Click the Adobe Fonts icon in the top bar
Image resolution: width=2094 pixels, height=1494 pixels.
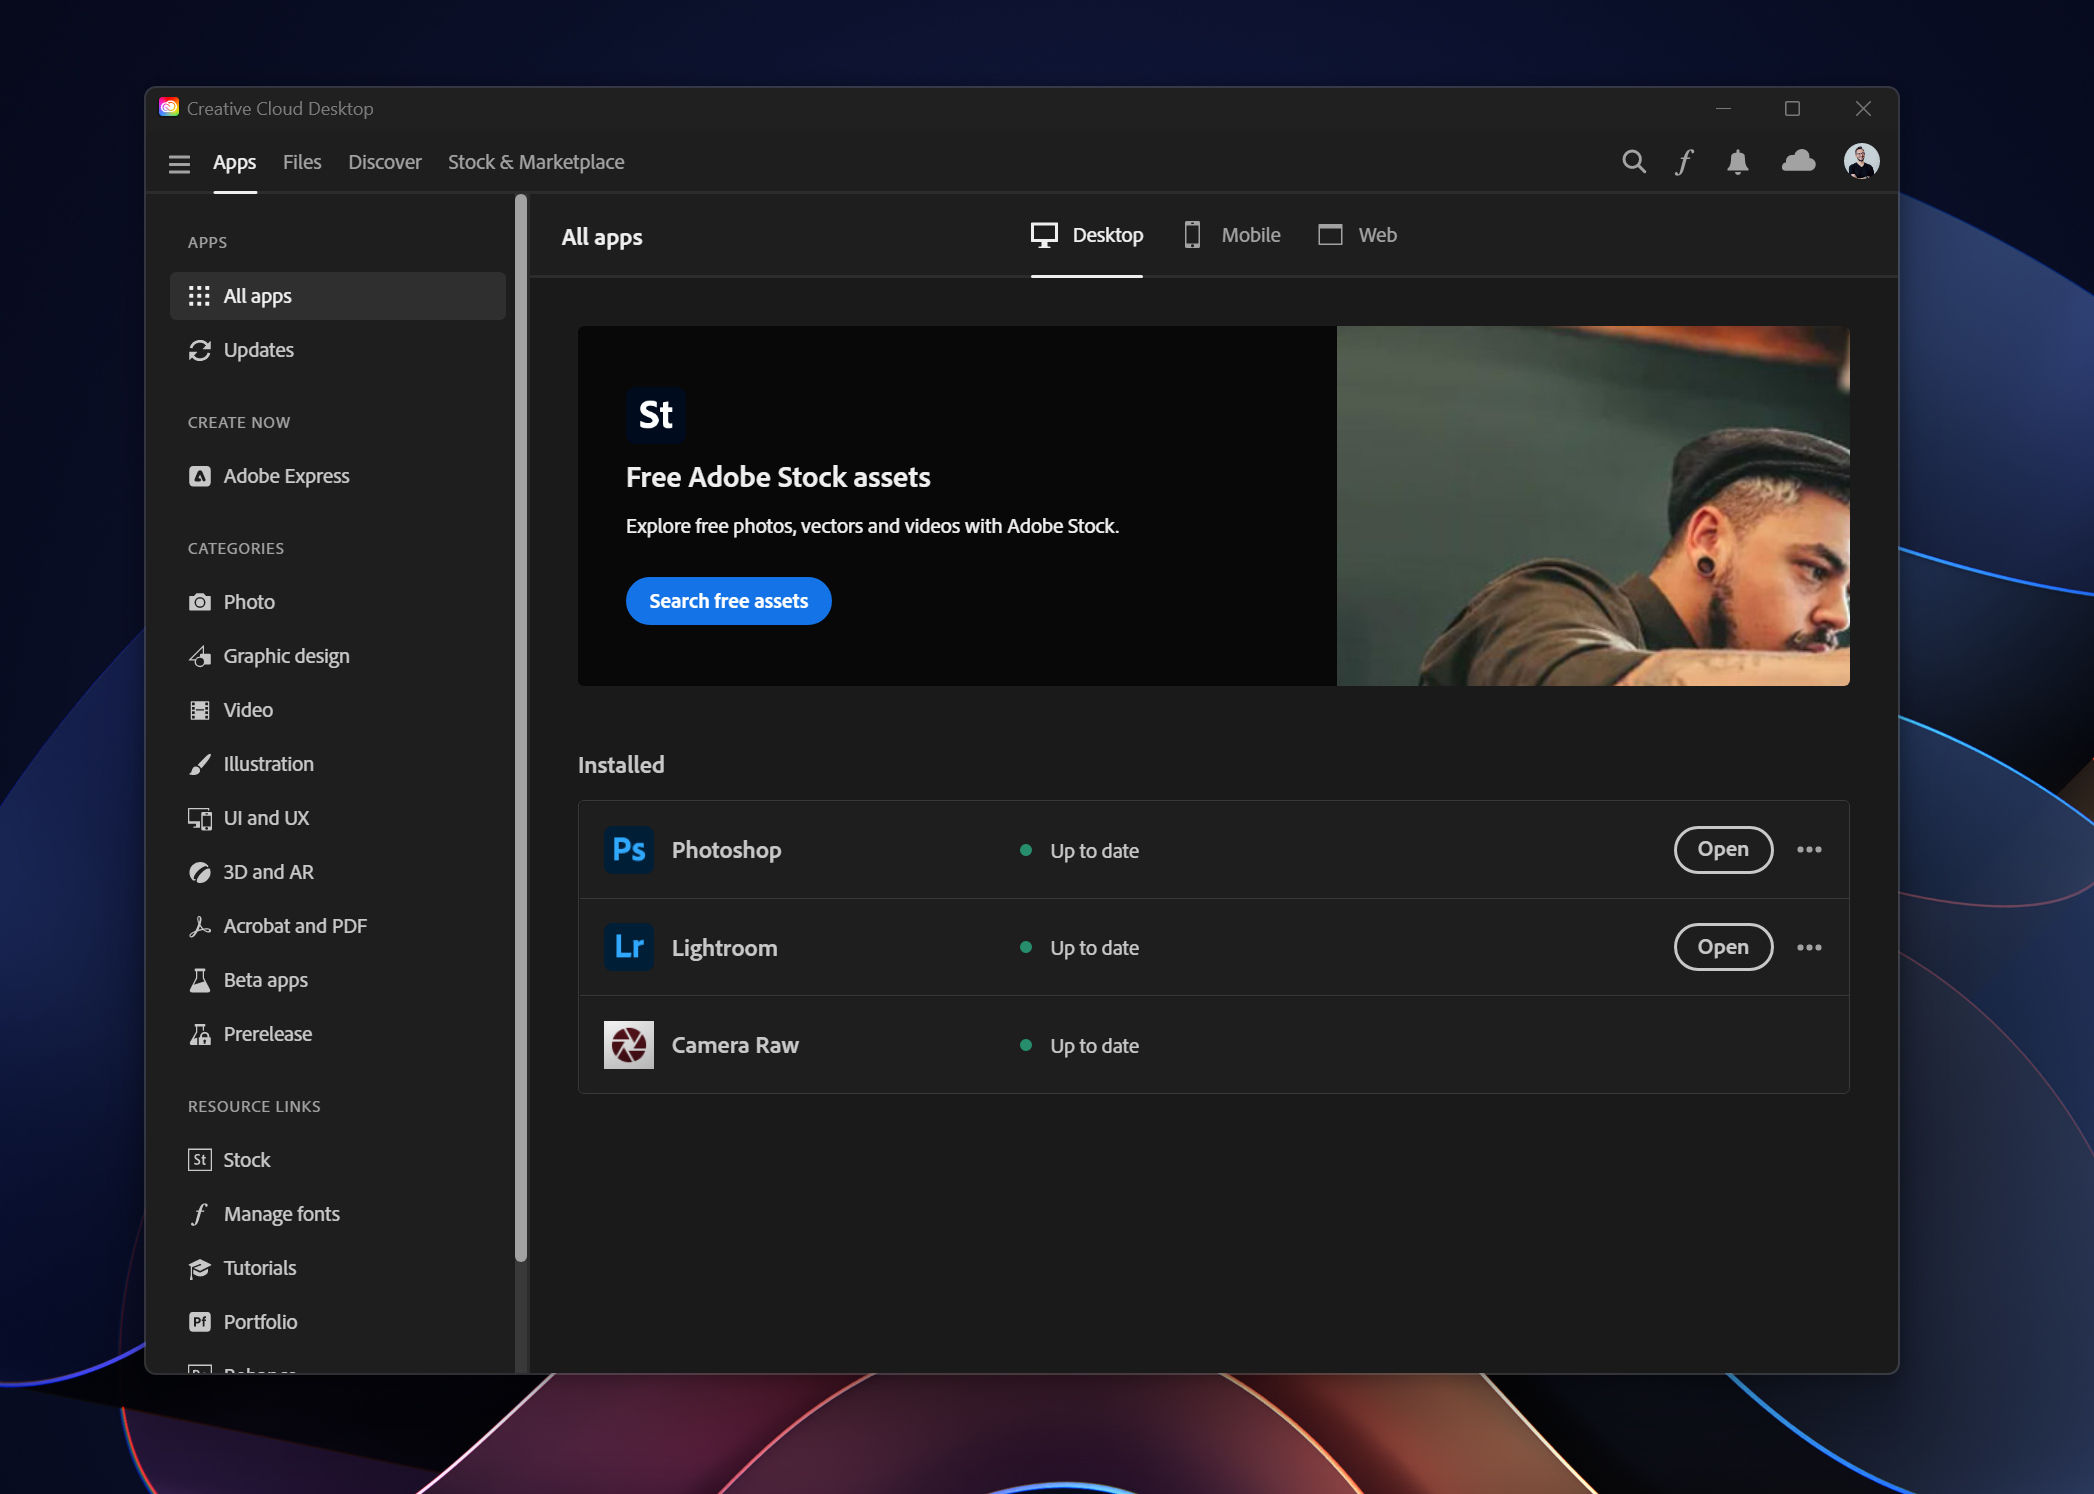click(x=1685, y=161)
